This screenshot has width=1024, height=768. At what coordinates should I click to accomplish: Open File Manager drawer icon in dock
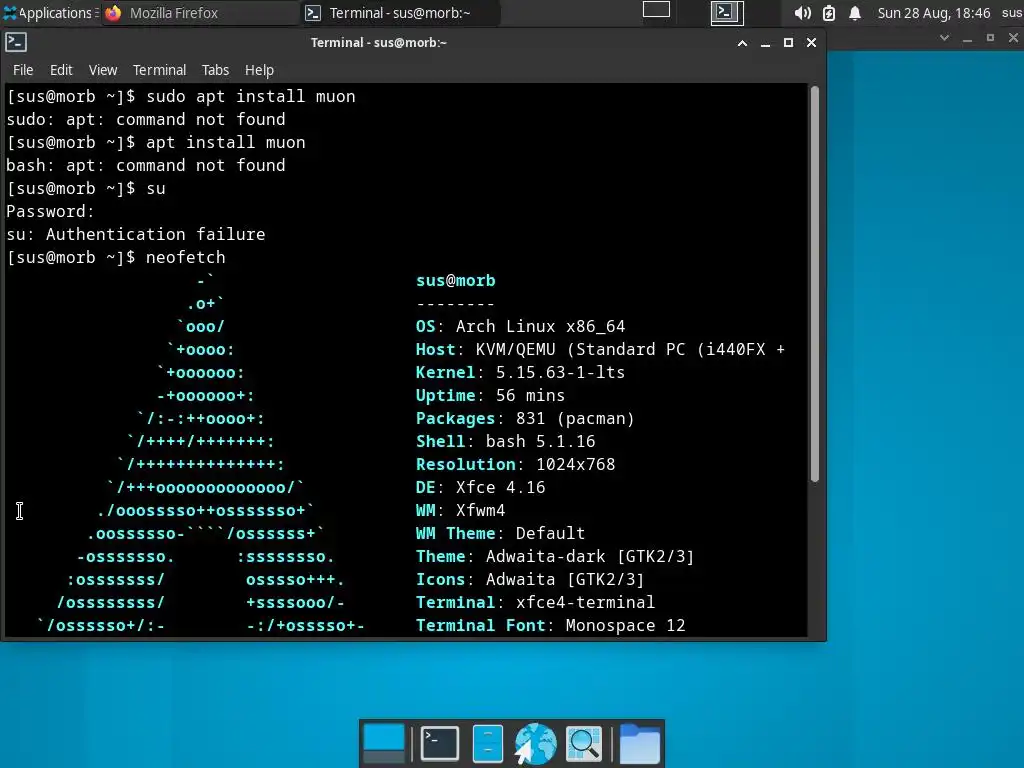[x=487, y=743]
